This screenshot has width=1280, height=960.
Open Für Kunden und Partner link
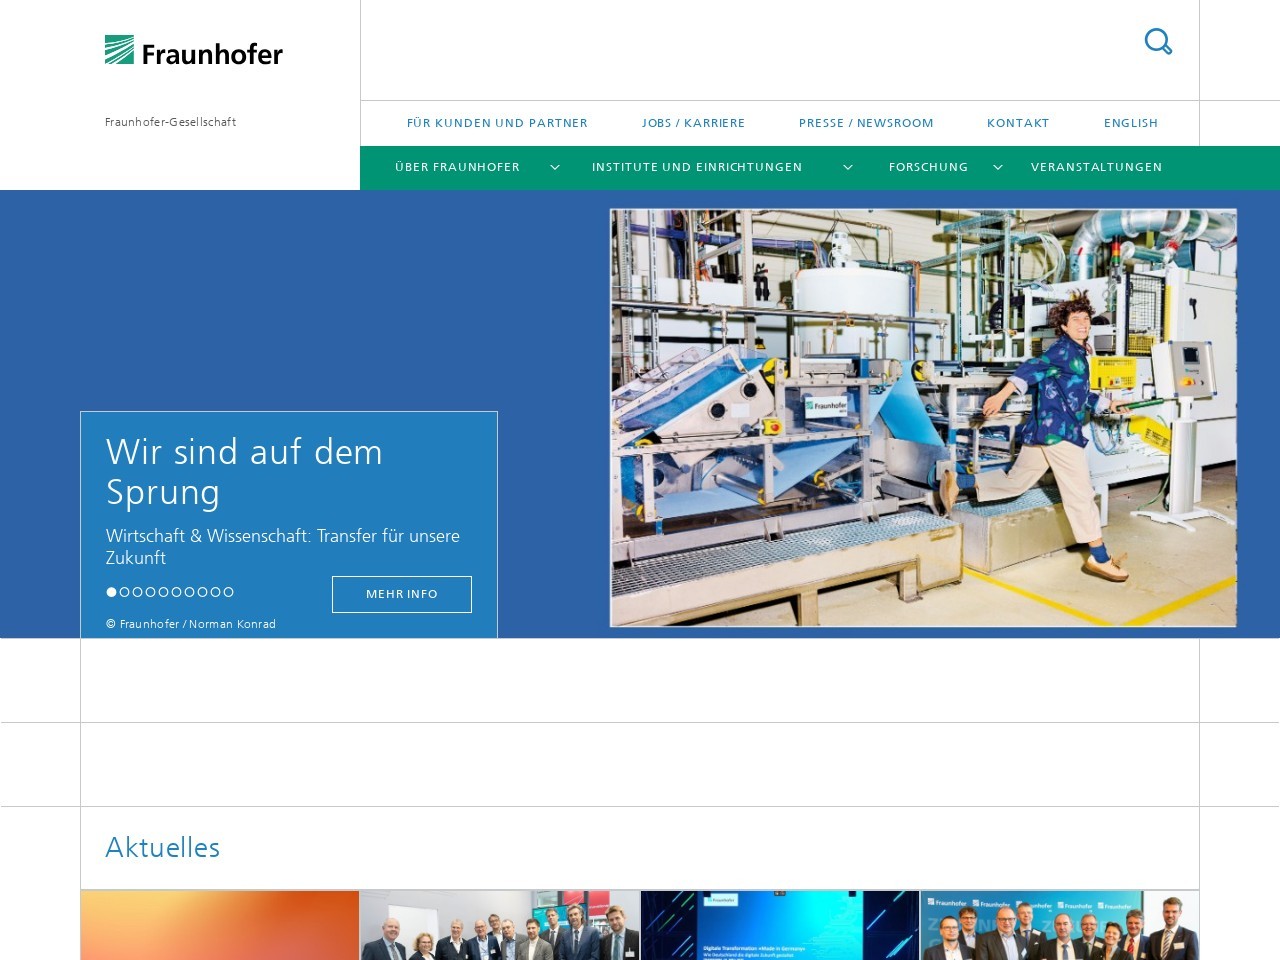[x=497, y=123]
